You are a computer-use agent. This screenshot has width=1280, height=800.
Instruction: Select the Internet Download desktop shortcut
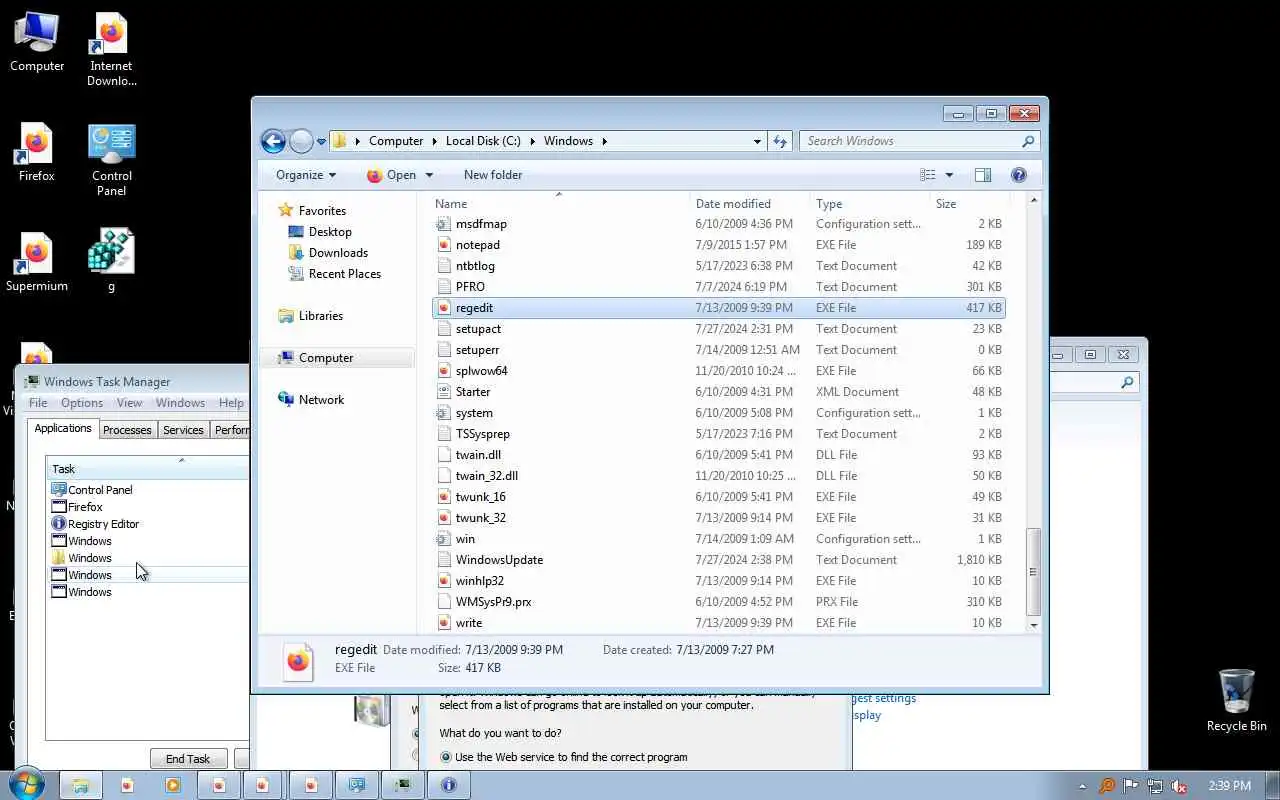(111, 50)
